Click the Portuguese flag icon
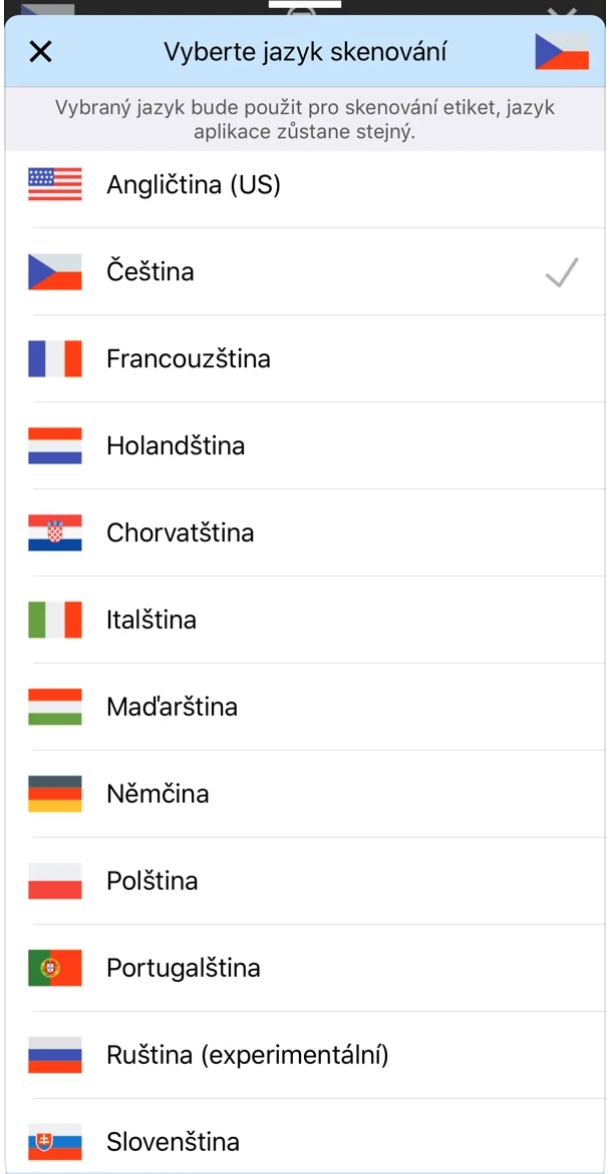 [x=55, y=968]
